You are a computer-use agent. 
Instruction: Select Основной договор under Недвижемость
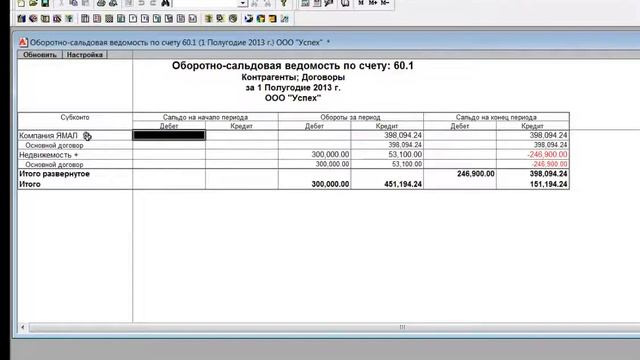tap(54, 164)
